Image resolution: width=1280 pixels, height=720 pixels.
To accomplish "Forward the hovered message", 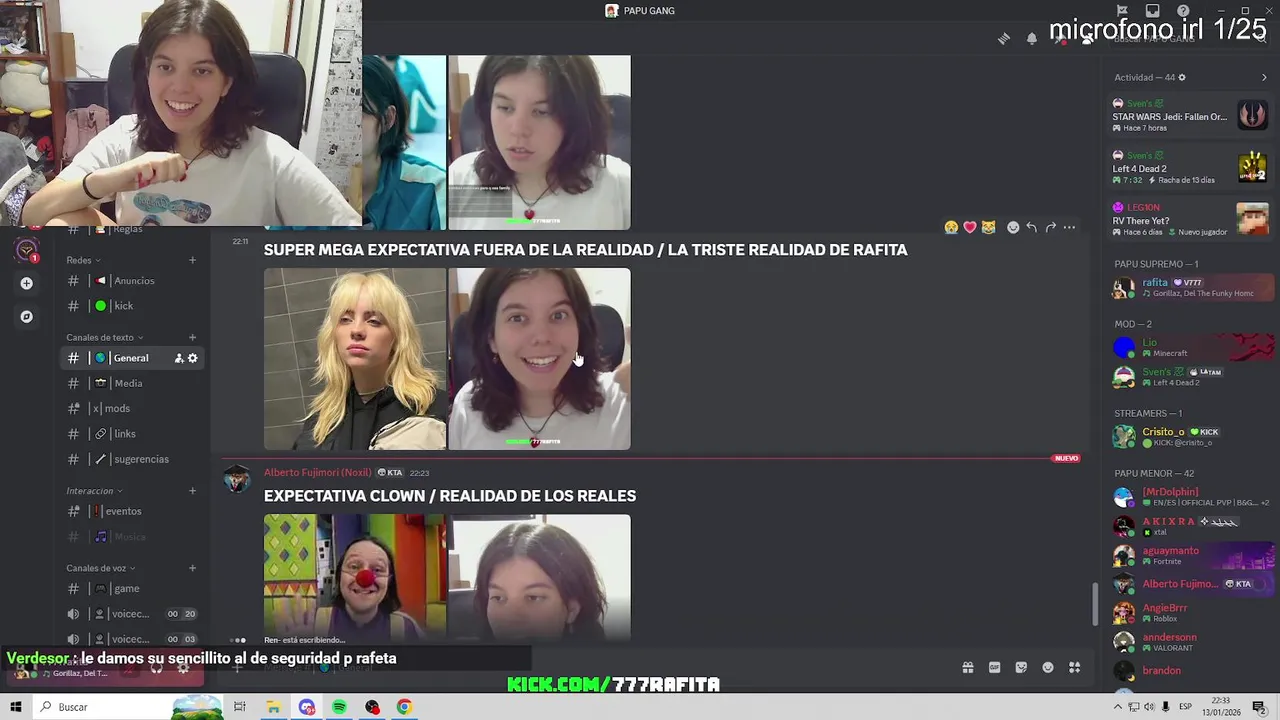I will 1050,227.
